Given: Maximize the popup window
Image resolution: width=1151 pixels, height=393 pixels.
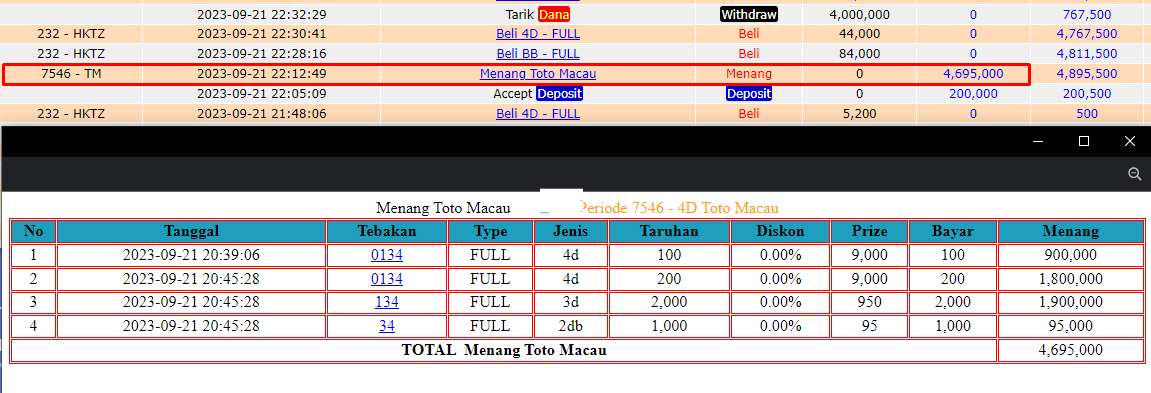Looking at the screenshot, I should pos(1083,141).
